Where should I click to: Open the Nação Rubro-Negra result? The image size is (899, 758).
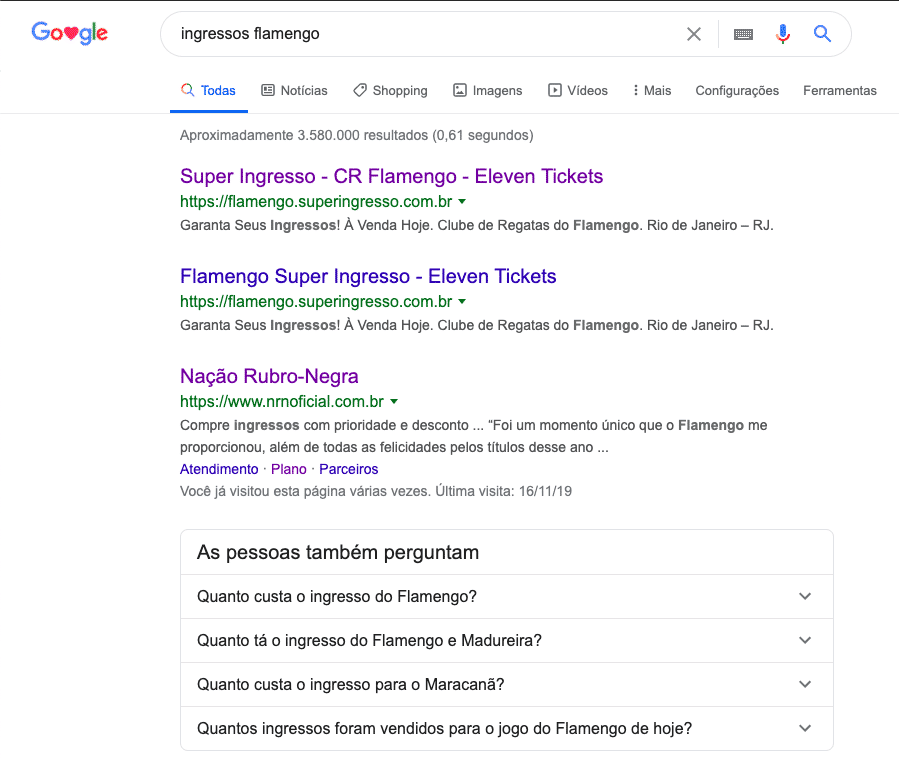coord(269,376)
